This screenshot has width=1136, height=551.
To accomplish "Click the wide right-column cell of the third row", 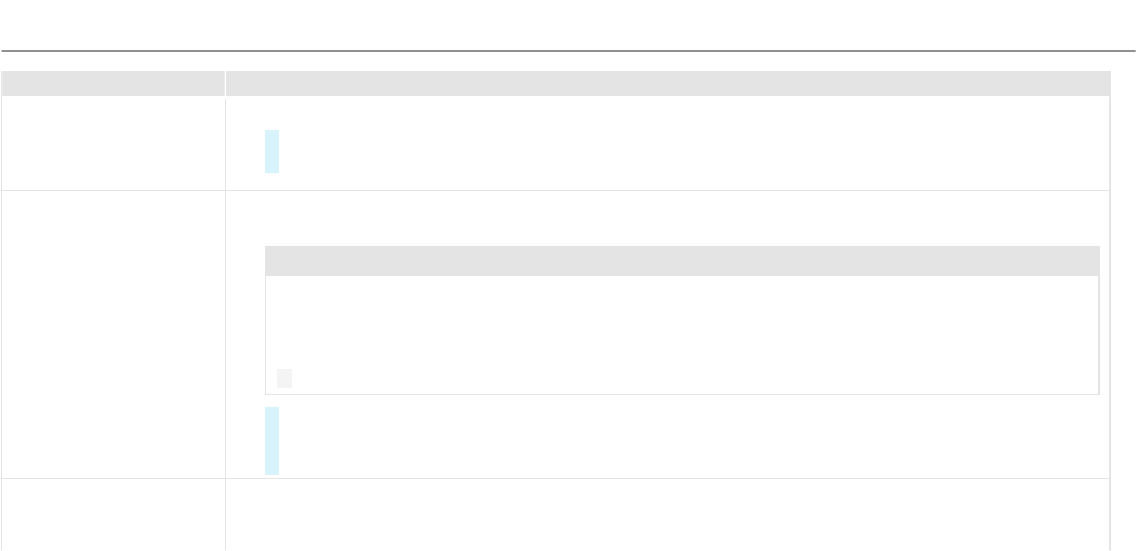I will [x=667, y=514].
